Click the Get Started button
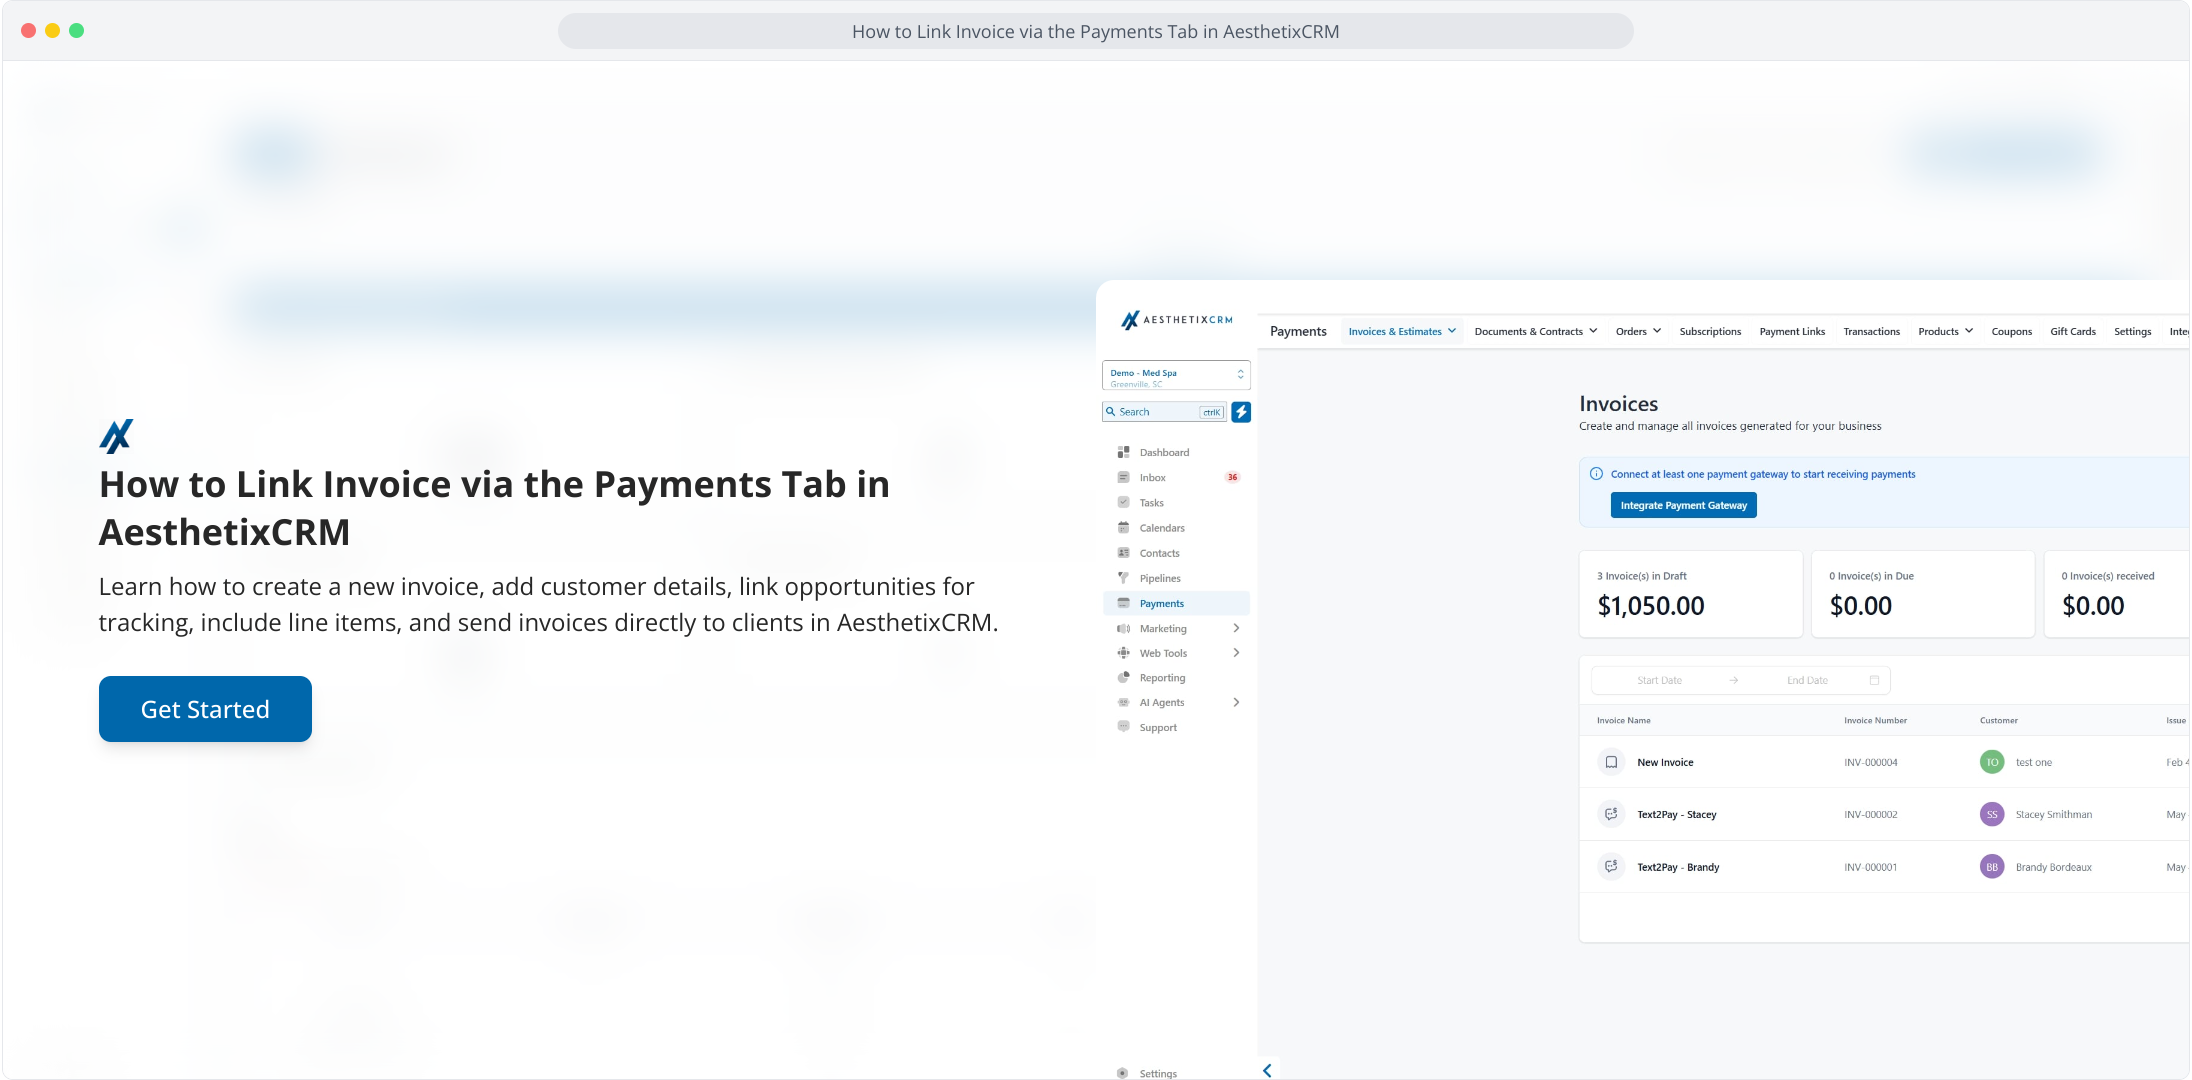 (x=205, y=709)
